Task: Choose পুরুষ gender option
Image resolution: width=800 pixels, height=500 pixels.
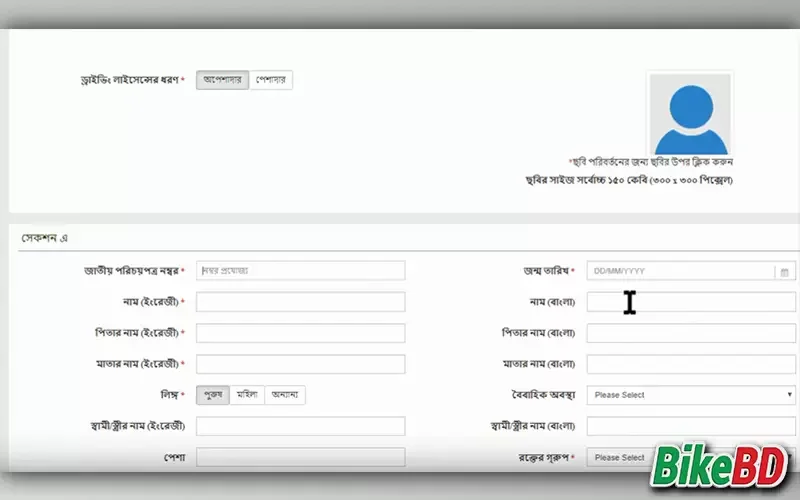Action: coord(212,395)
